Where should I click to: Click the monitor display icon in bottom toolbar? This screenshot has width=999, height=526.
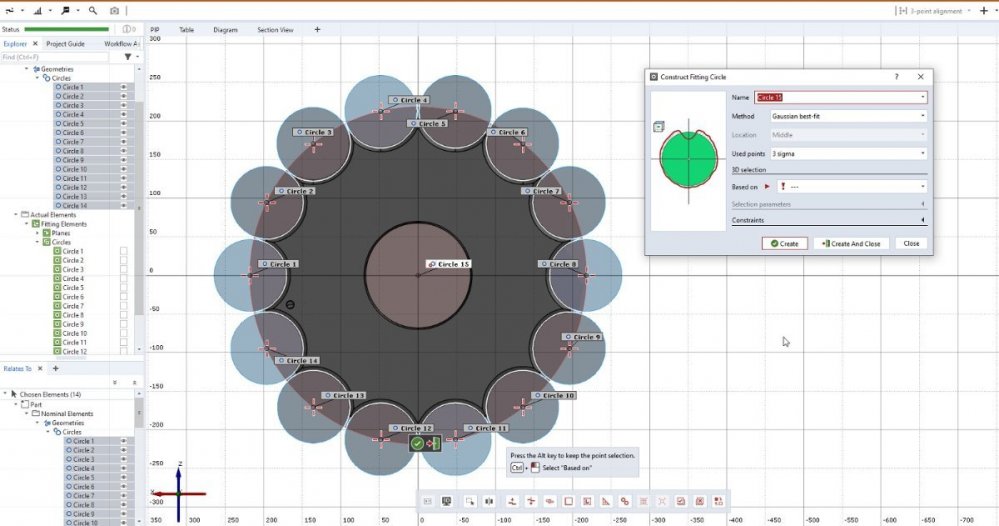(x=447, y=501)
